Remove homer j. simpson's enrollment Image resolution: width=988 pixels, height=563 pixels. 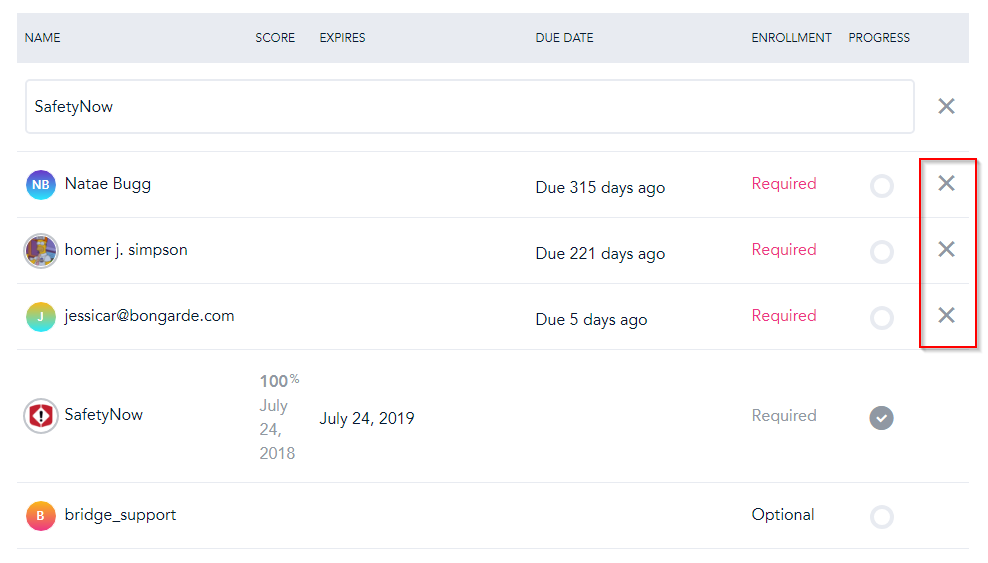[x=946, y=249]
